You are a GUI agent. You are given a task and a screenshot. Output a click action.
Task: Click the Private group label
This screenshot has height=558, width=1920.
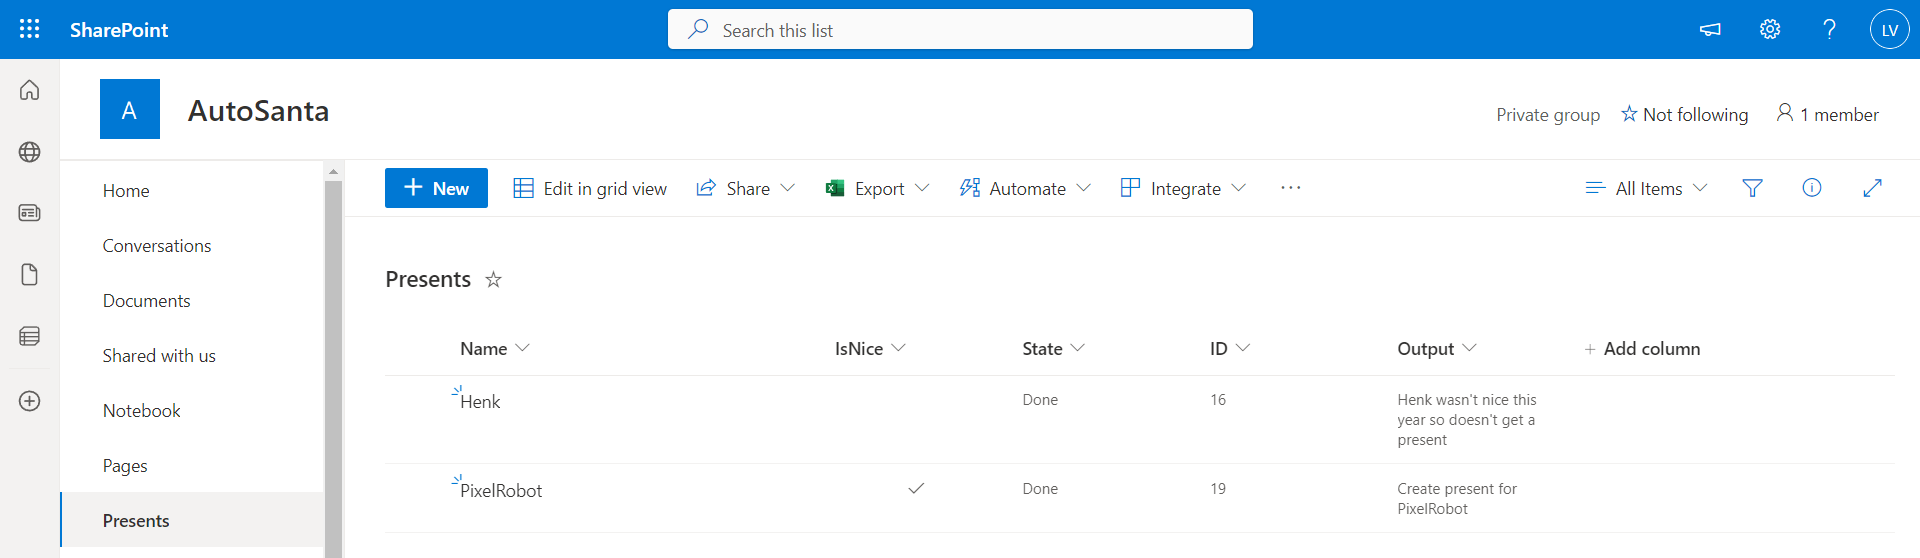tap(1548, 115)
